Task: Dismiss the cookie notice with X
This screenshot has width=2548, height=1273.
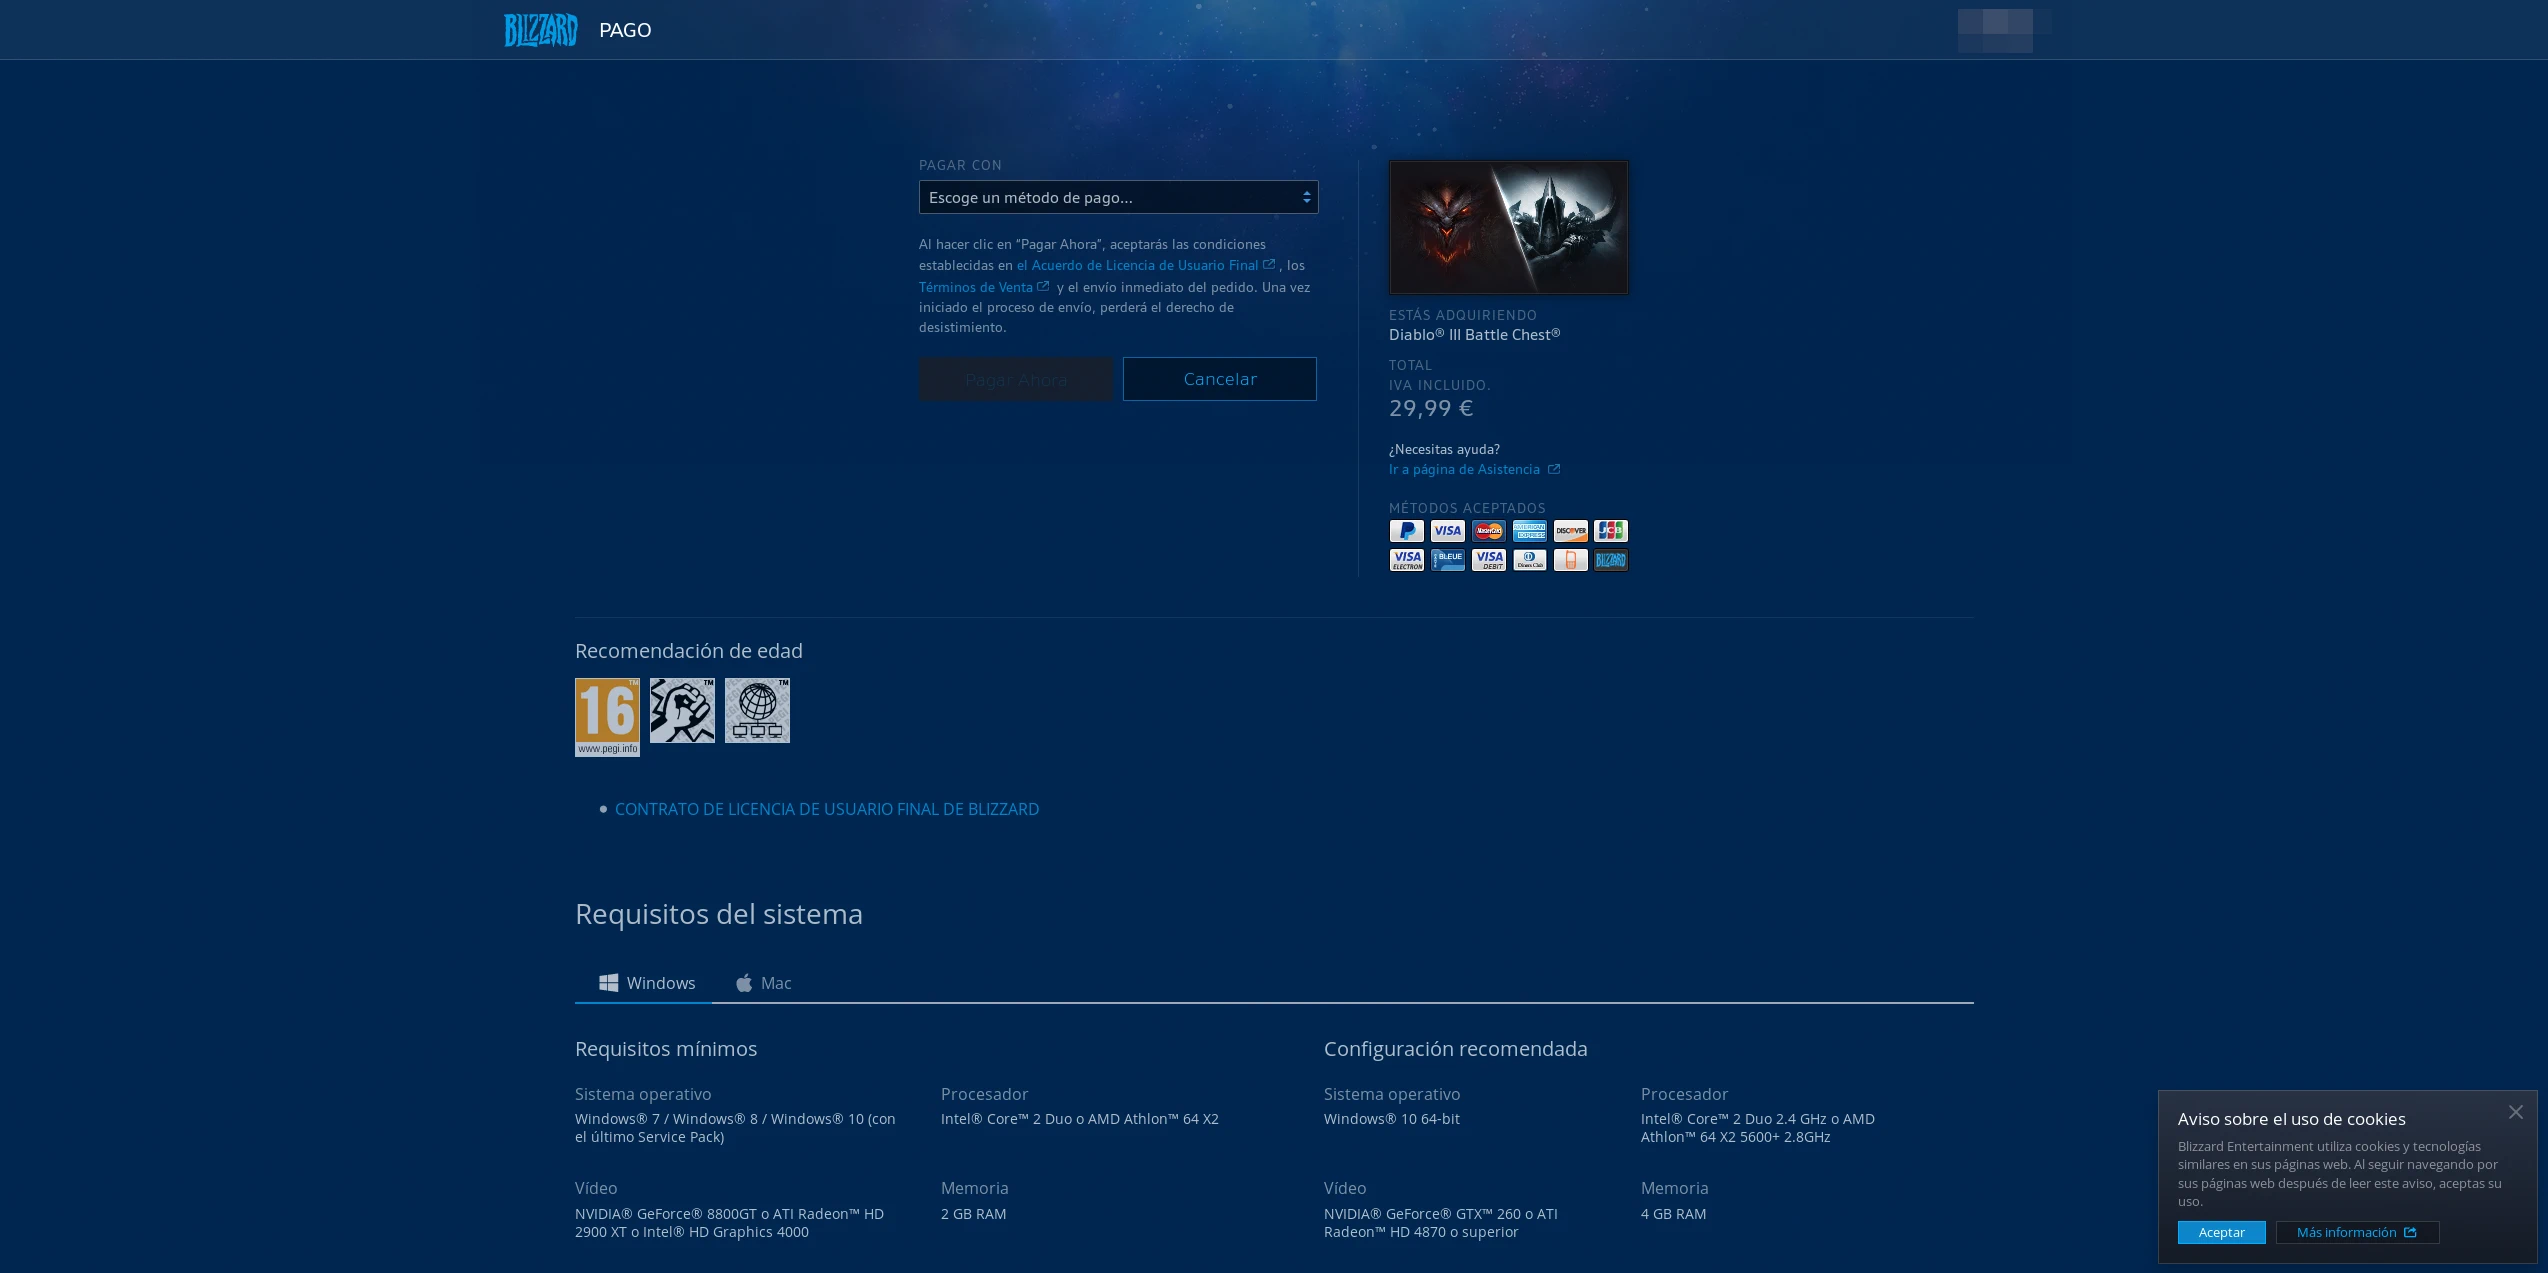Action: point(2515,1112)
